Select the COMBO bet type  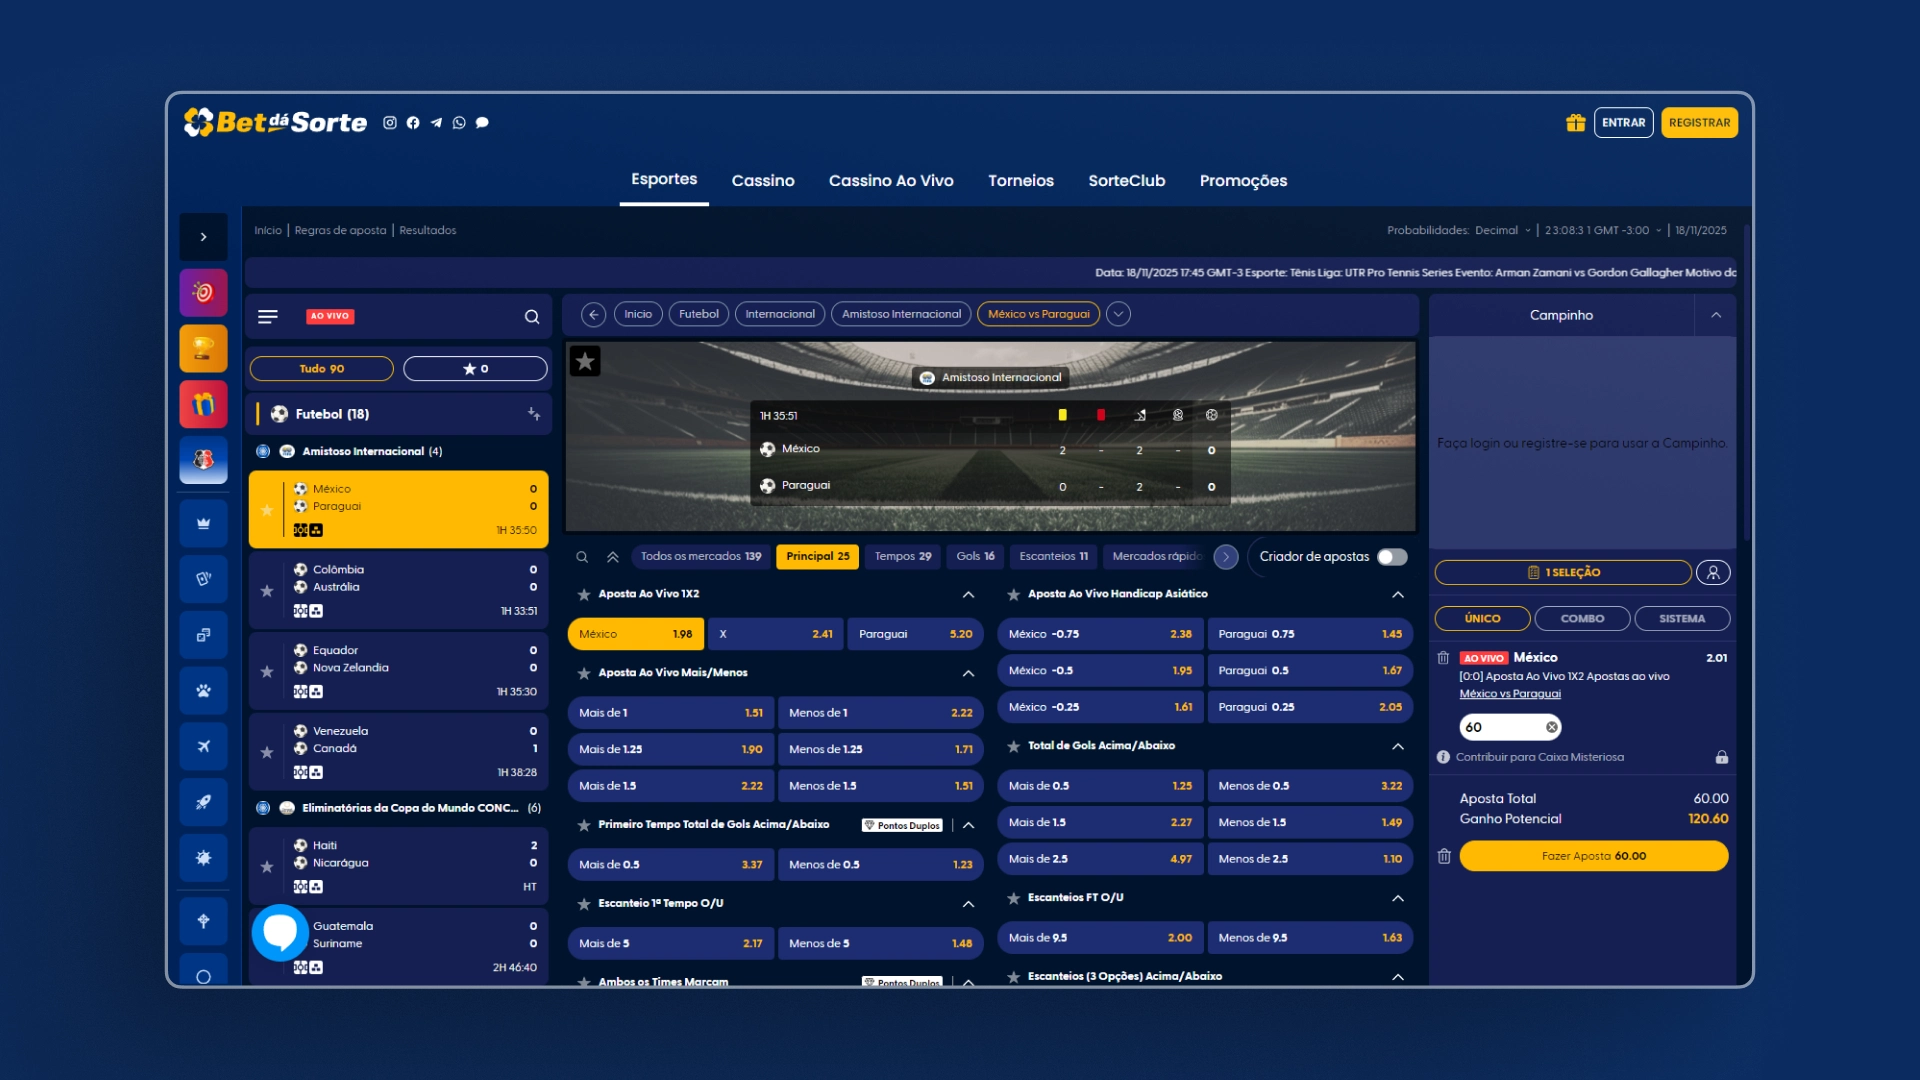[x=1582, y=618]
